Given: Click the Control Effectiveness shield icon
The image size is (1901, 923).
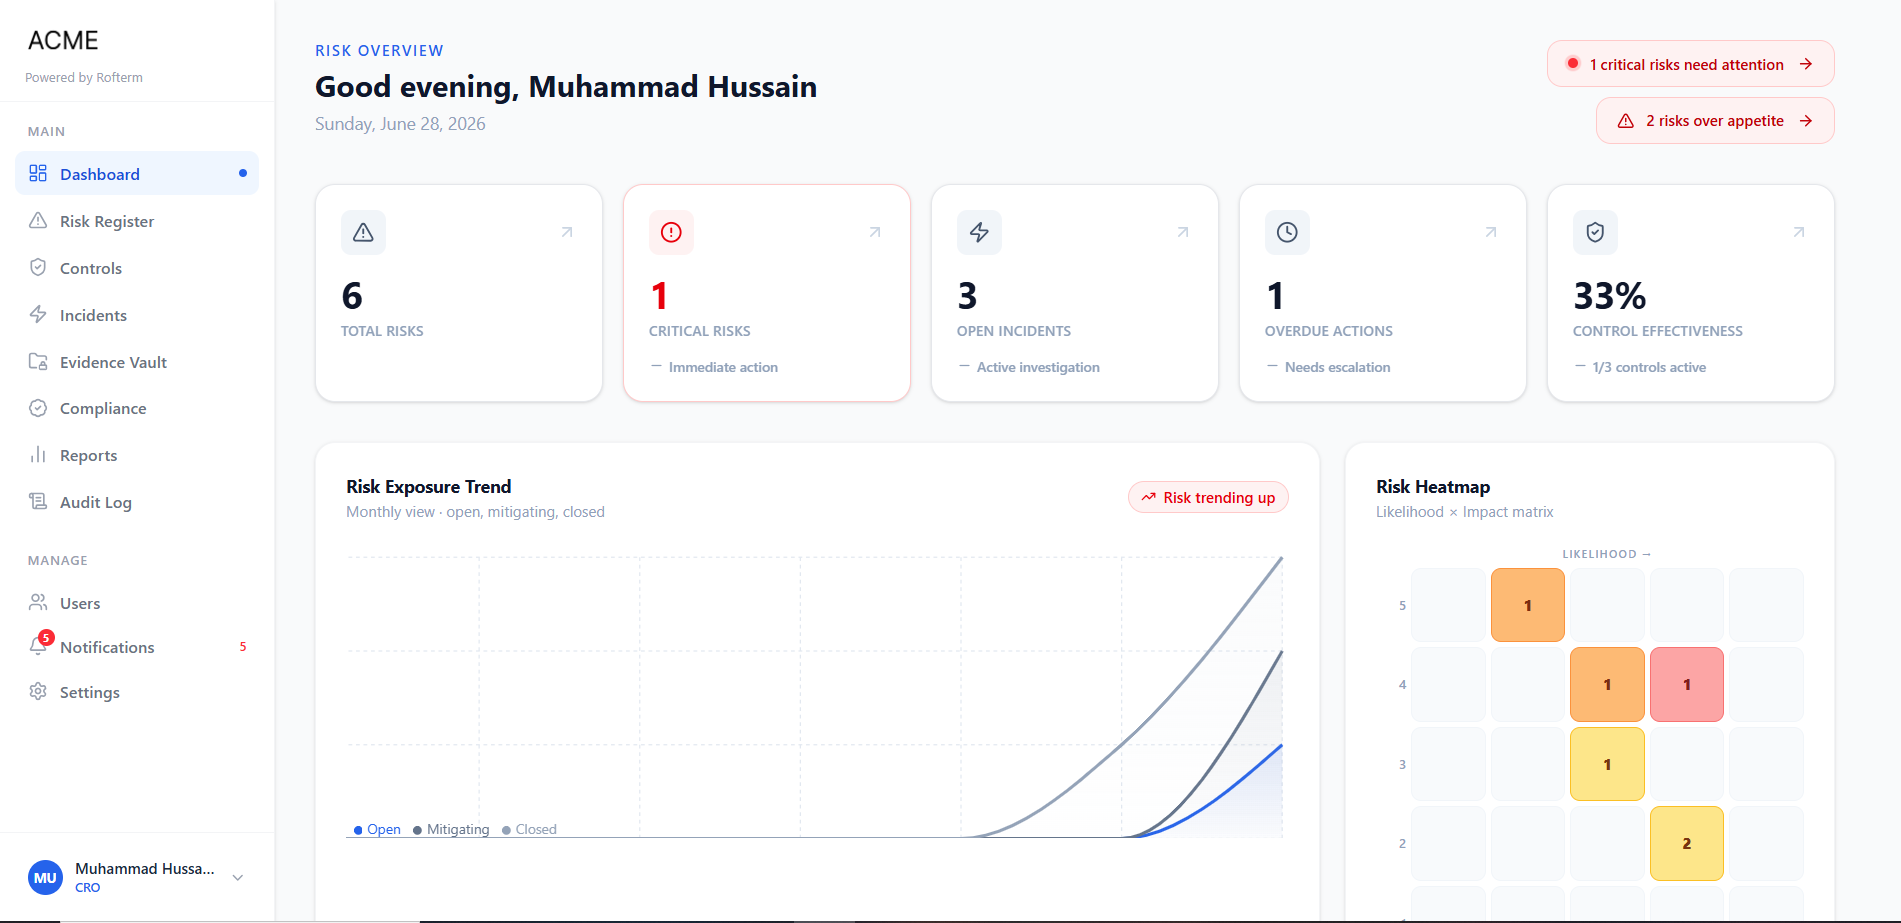Looking at the screenshot, I should click(x=1595, y=232).
